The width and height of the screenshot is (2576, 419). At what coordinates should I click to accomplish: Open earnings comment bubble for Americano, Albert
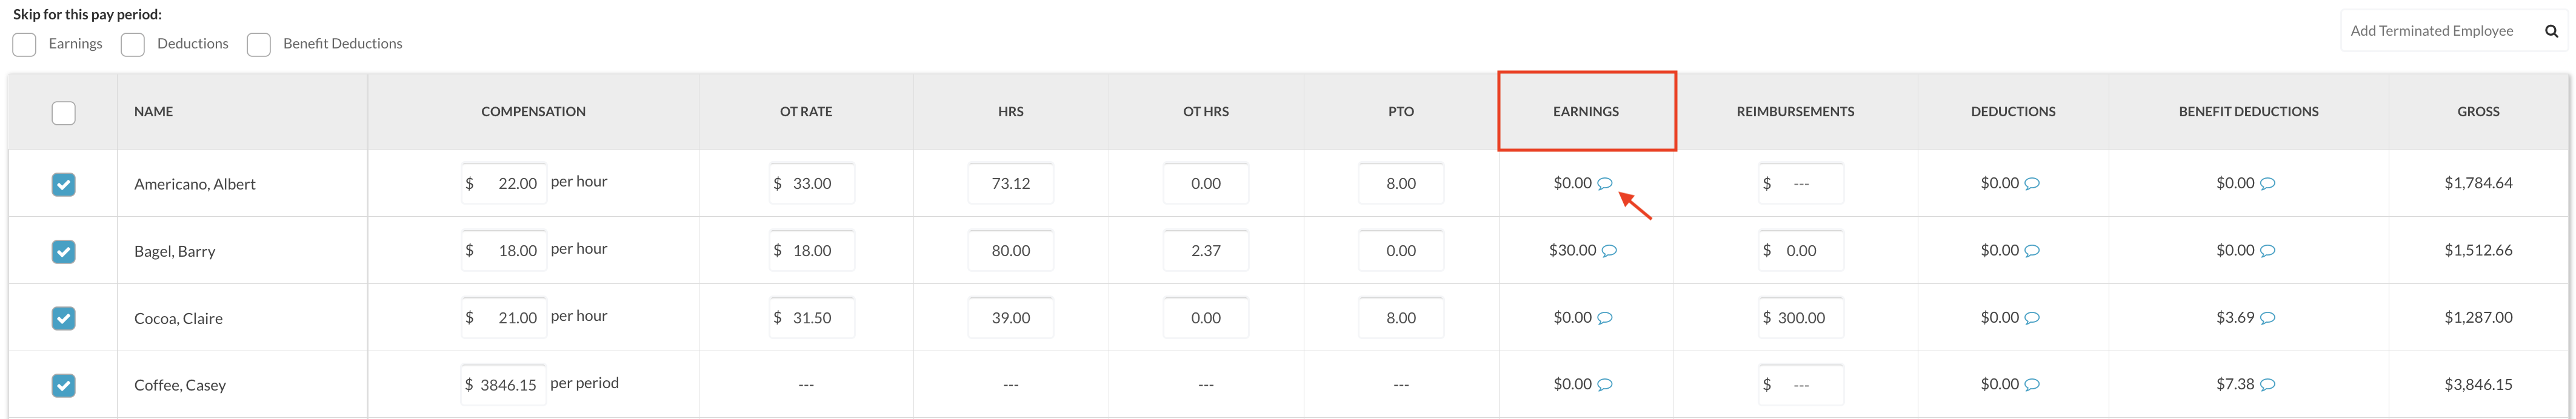[1604, 183]
